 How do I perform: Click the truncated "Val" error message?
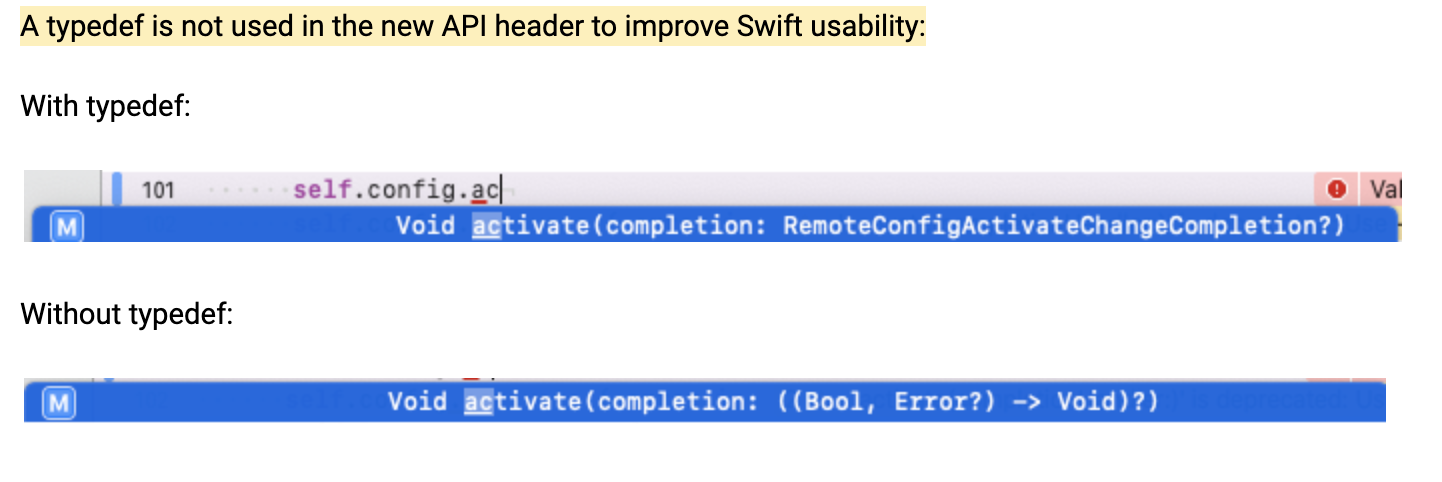pyautogui.click(x=1386, y=188)
